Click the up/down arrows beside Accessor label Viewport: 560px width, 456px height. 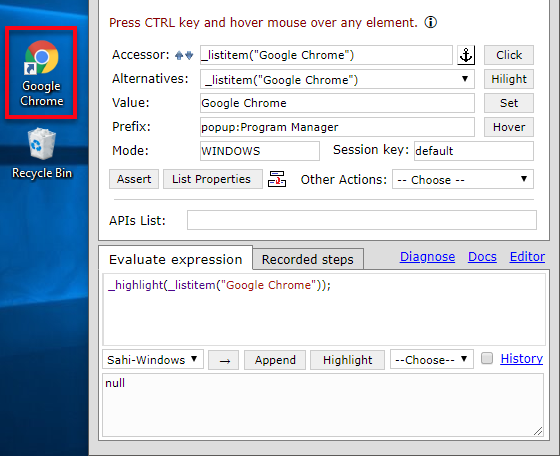point(184,55)
